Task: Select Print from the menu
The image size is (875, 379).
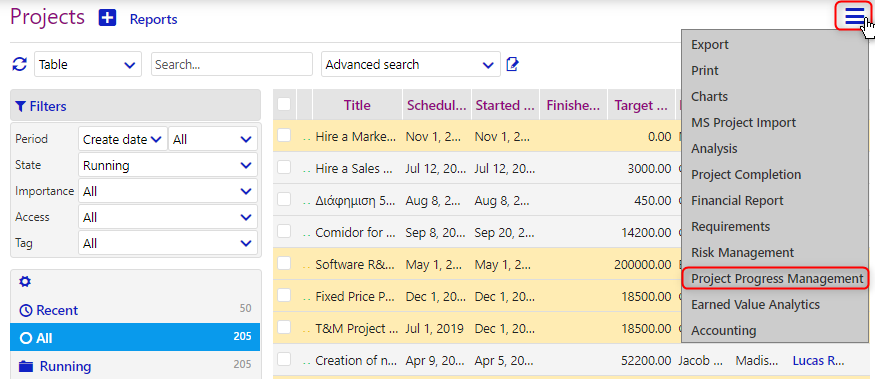Action: pos(775,71)
